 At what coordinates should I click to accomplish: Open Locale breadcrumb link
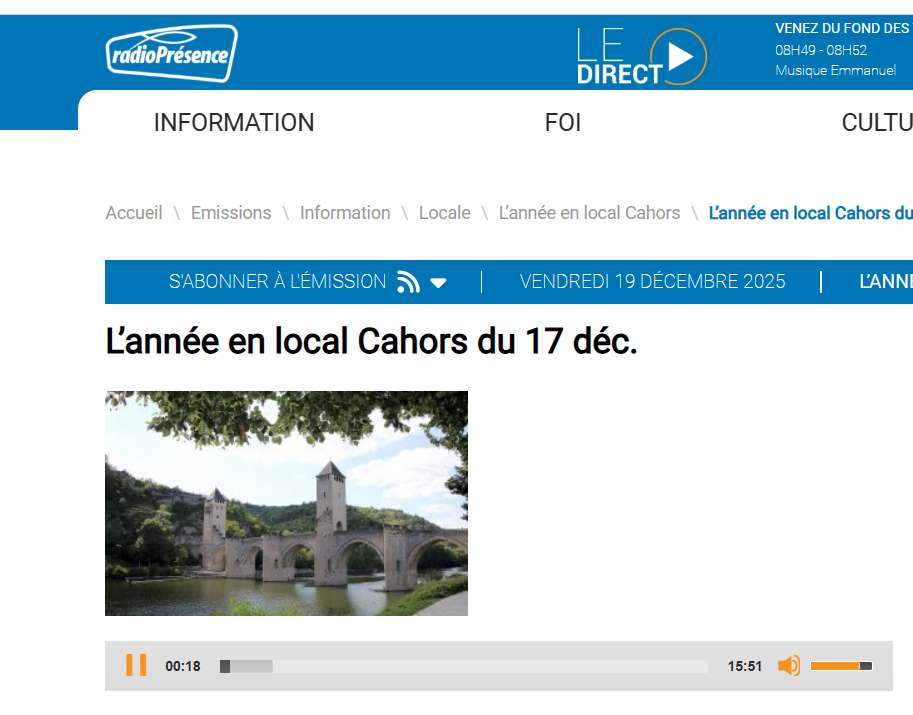click(x=445, y=213)
